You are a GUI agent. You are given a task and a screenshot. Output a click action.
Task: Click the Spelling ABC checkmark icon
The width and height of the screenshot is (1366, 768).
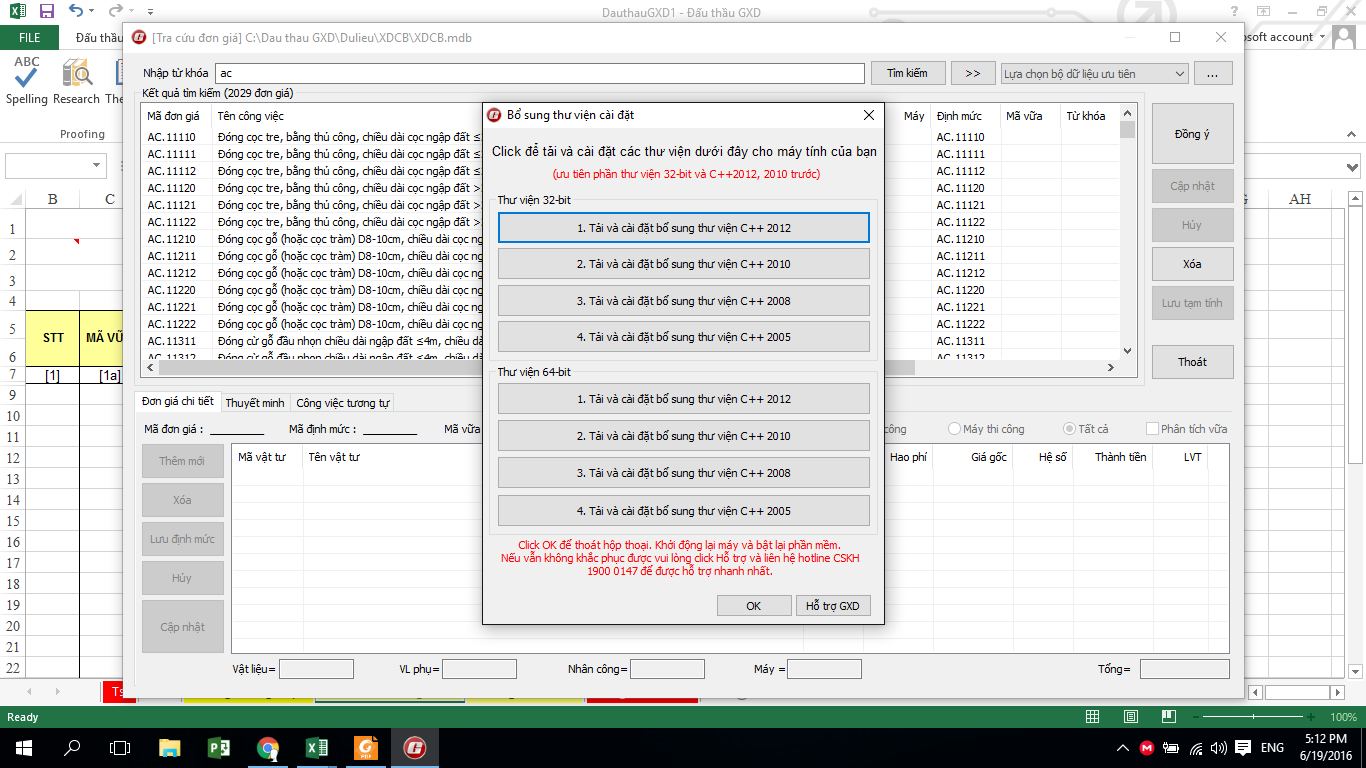click(27, 73)
